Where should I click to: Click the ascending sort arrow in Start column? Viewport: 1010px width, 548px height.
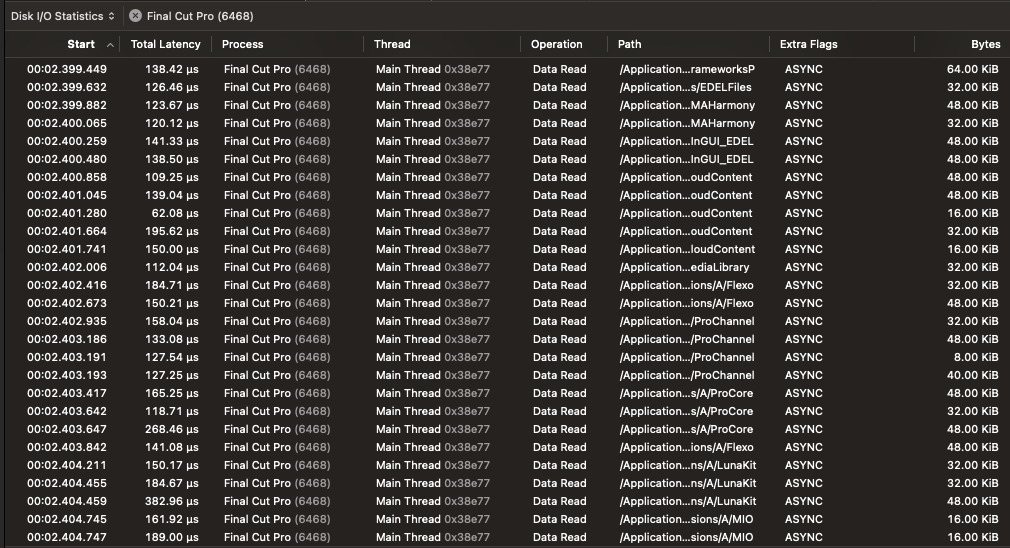[110, 45]
